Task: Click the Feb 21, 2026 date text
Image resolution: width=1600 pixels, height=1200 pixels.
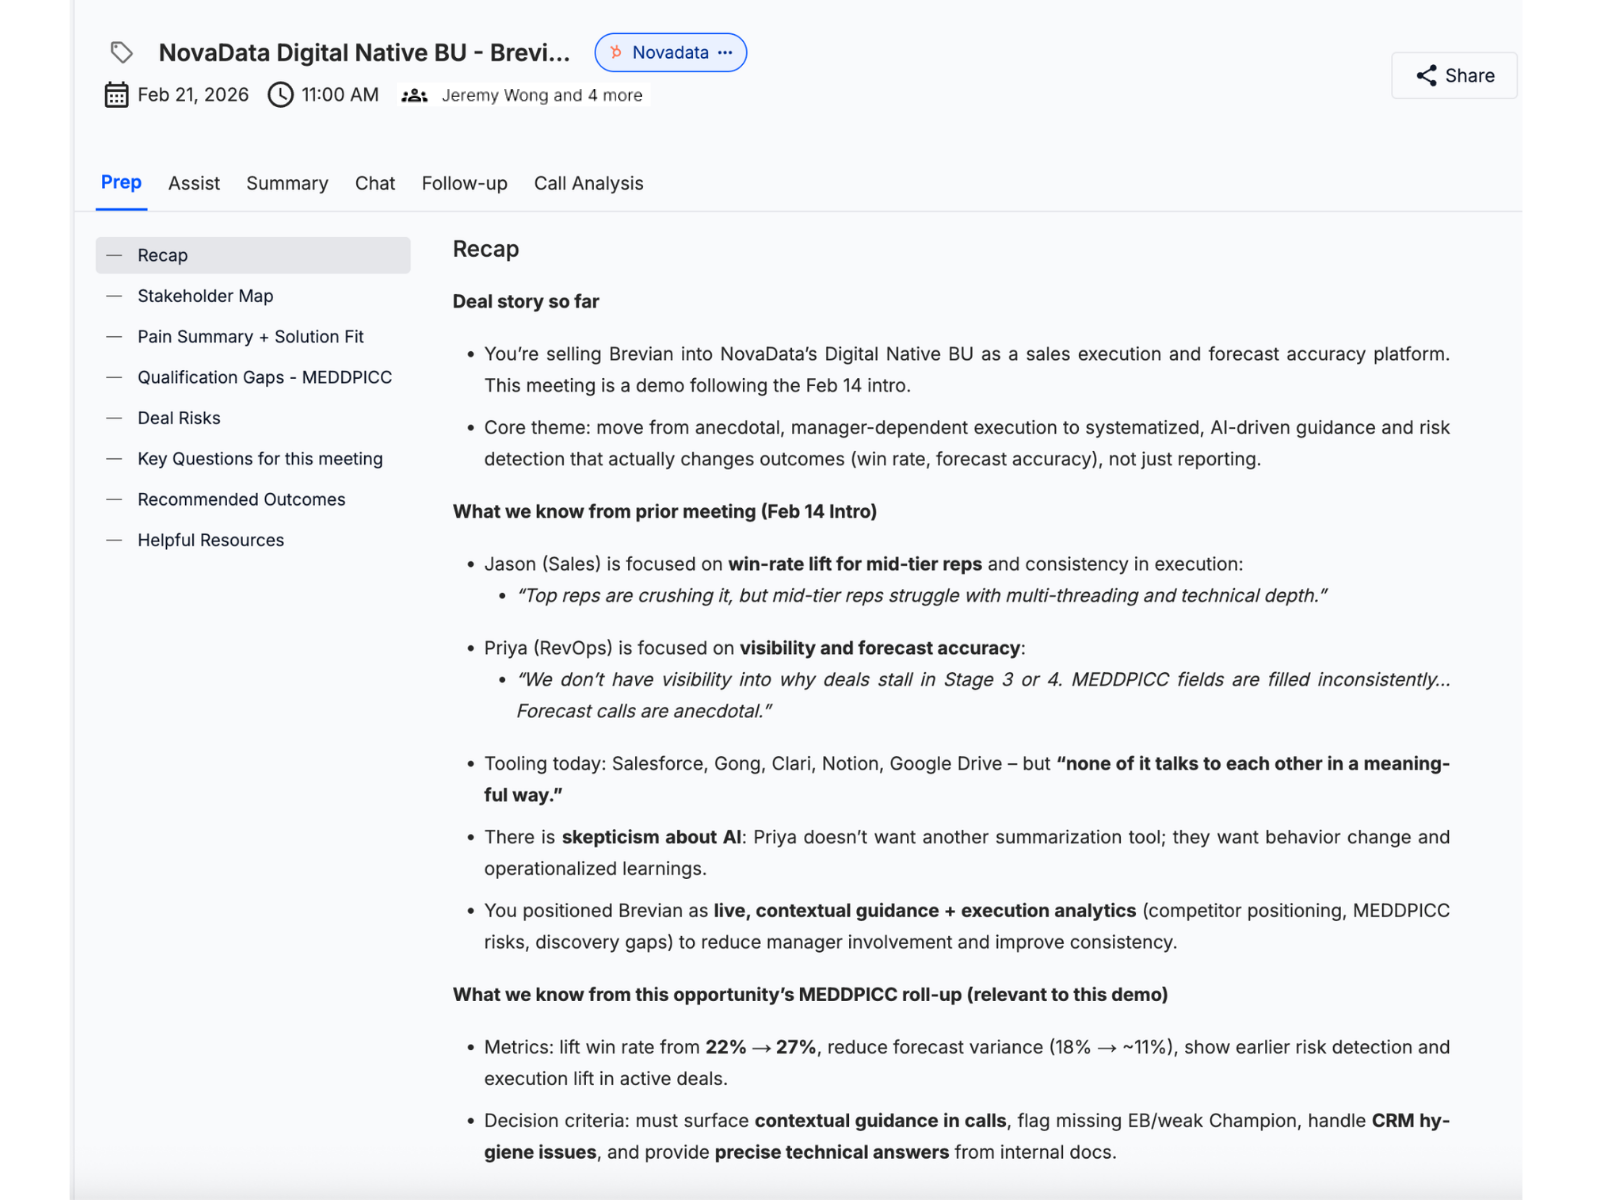Action: tap(193, 95)
